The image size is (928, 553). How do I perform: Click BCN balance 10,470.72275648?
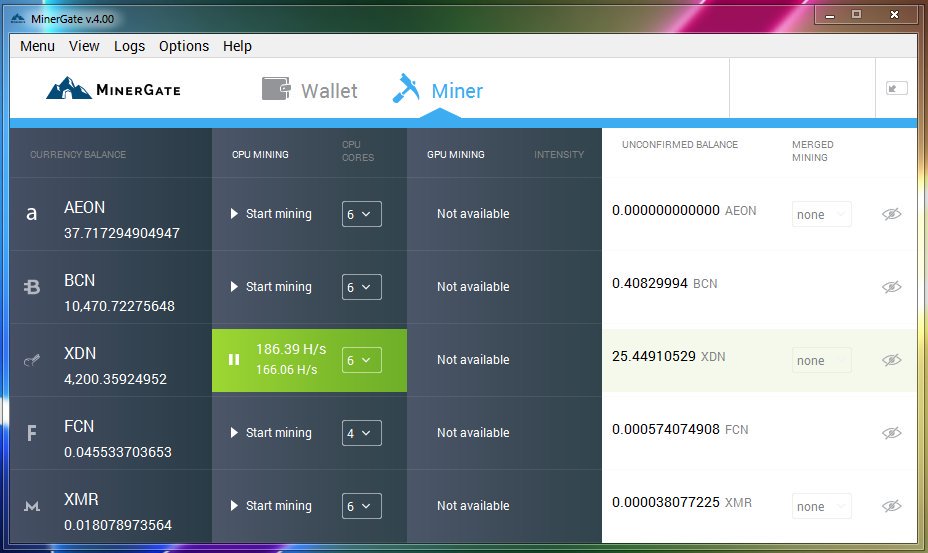[120, 306]
